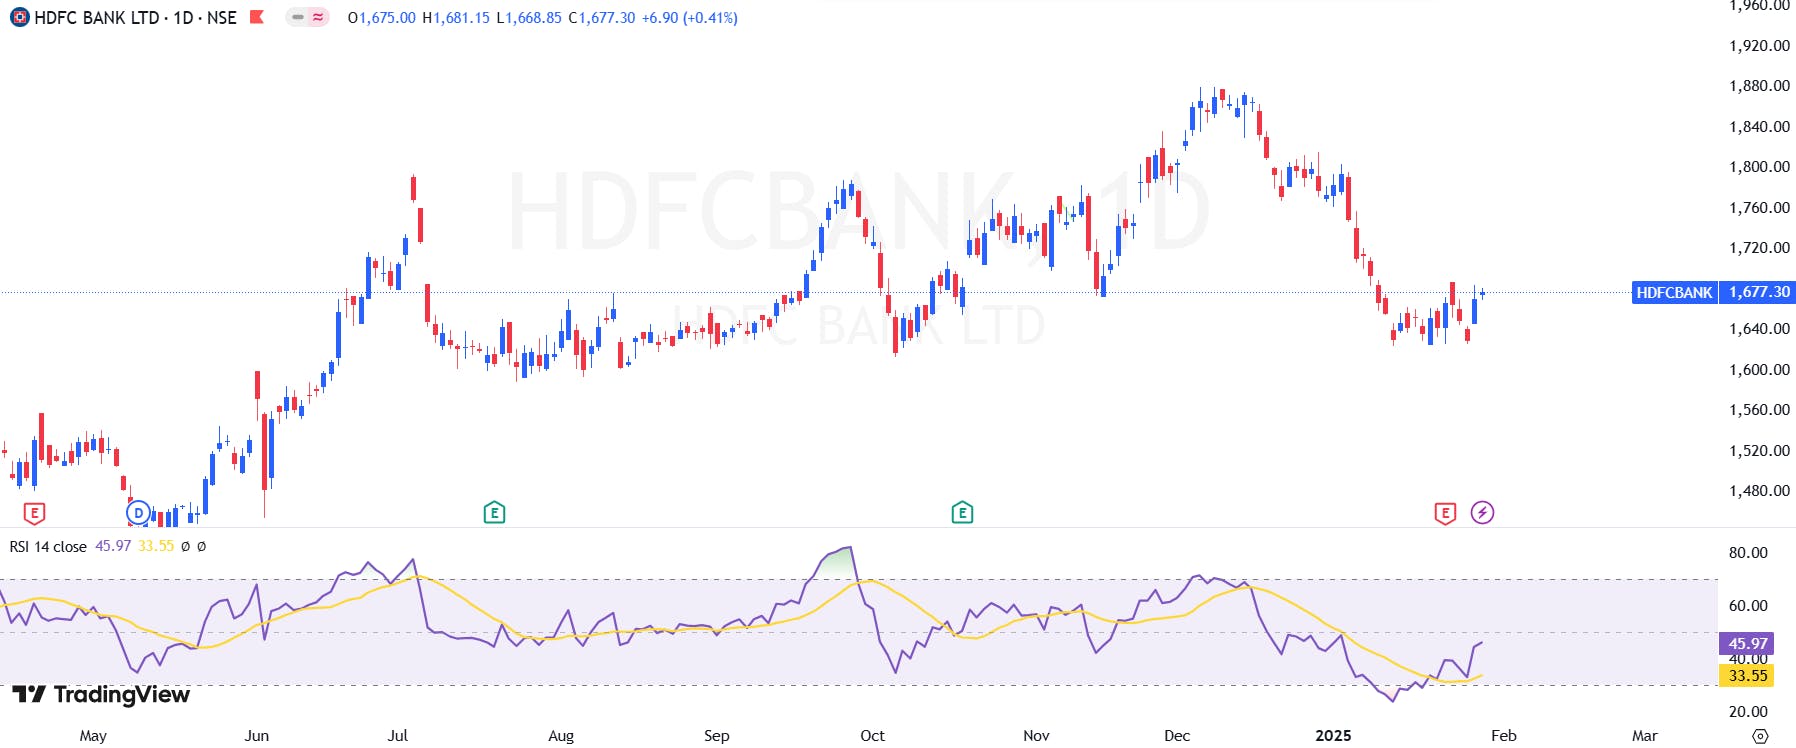1796x748 pixels.
Task: Click the Jul label on time axis
Action: 398,736
